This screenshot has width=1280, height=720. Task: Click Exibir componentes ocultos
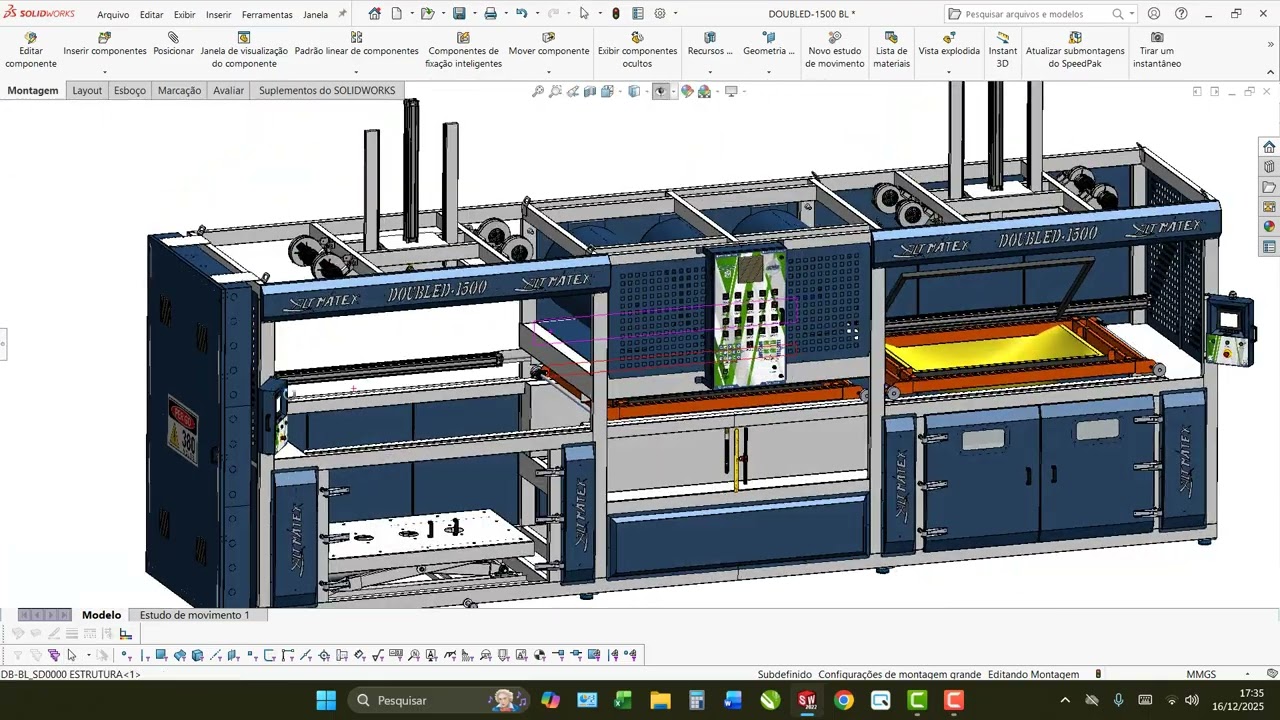click(x=637, y=50)
